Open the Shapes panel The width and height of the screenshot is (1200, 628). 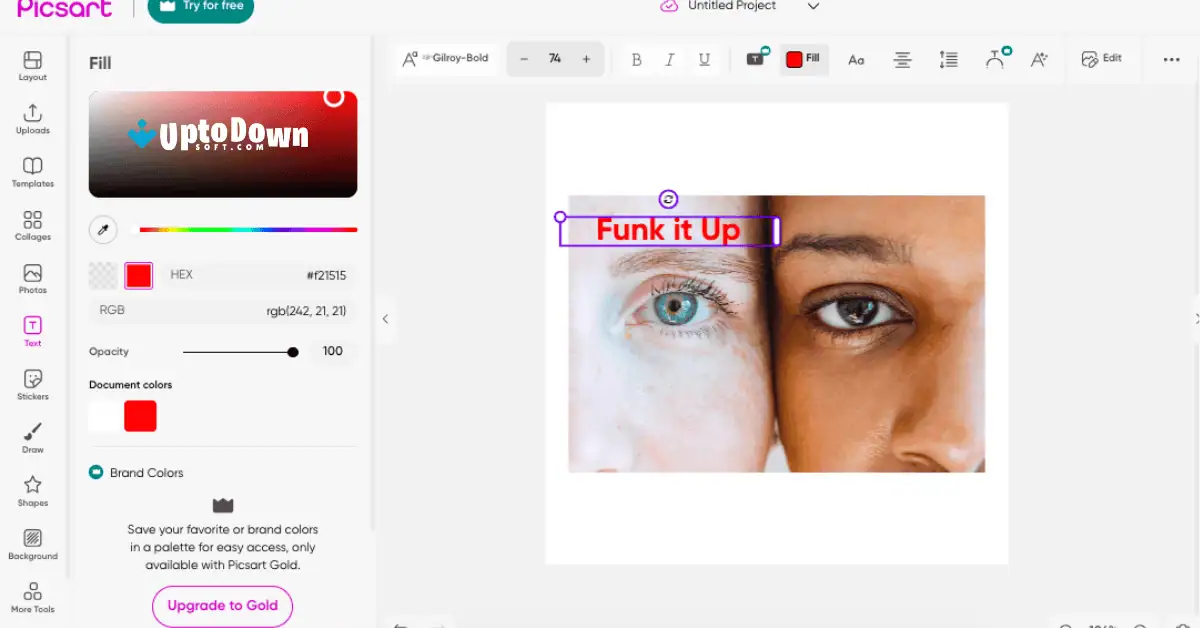[32, 490]
